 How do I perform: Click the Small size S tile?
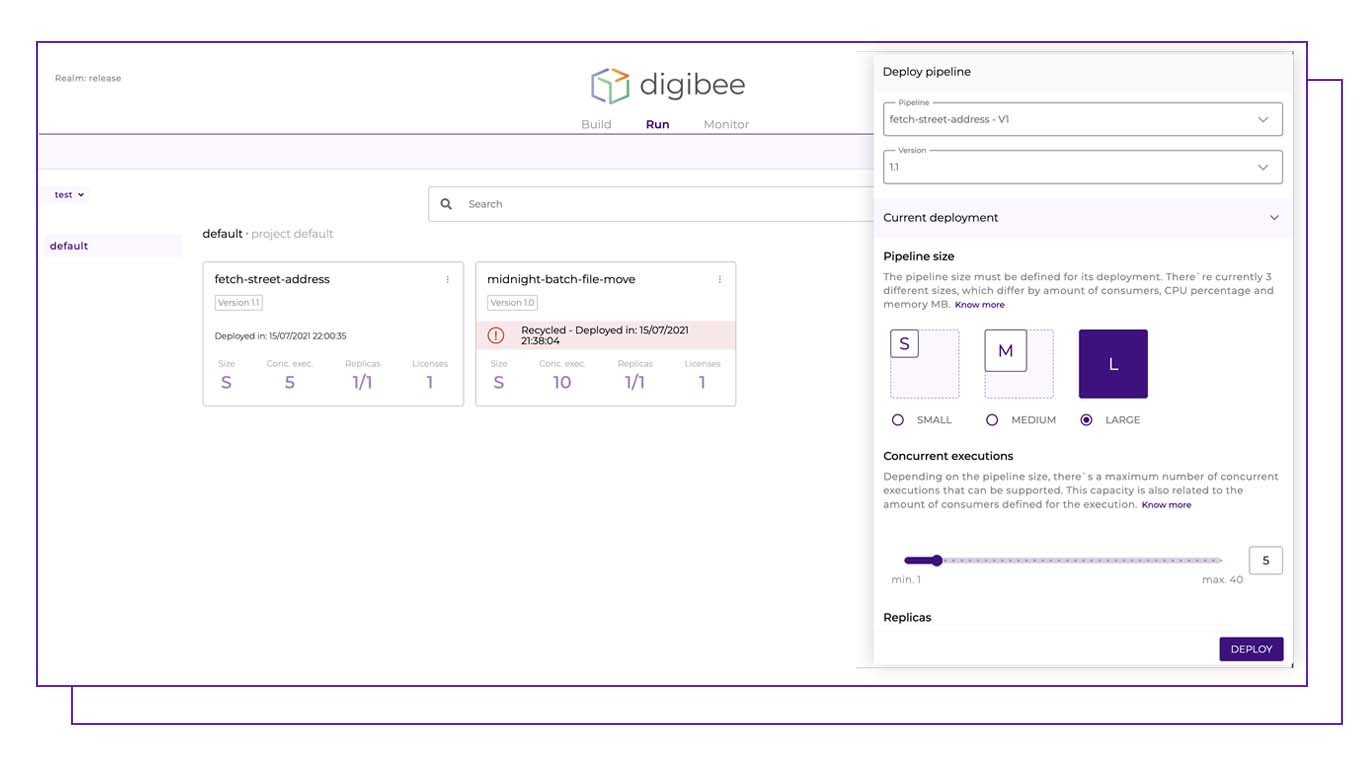coord(924,364)
